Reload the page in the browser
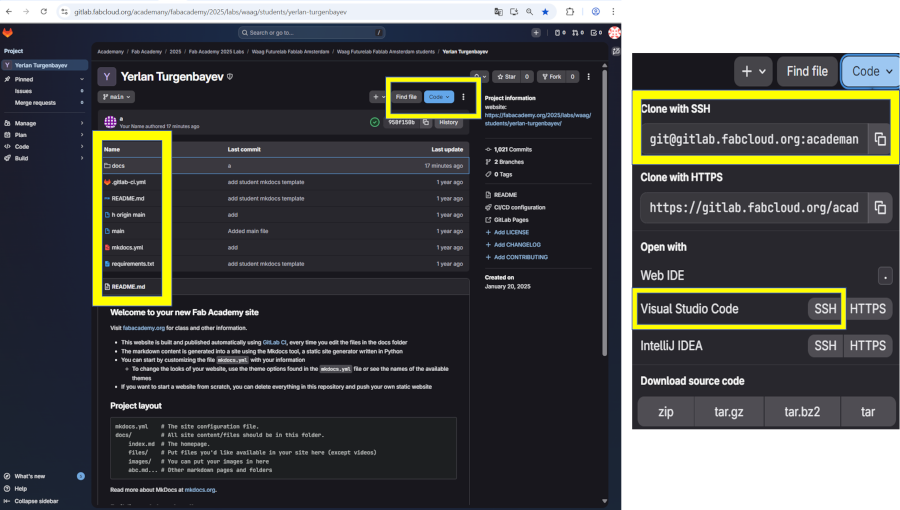The height and width of the screenshot is (510, 900). pos(44,11)
